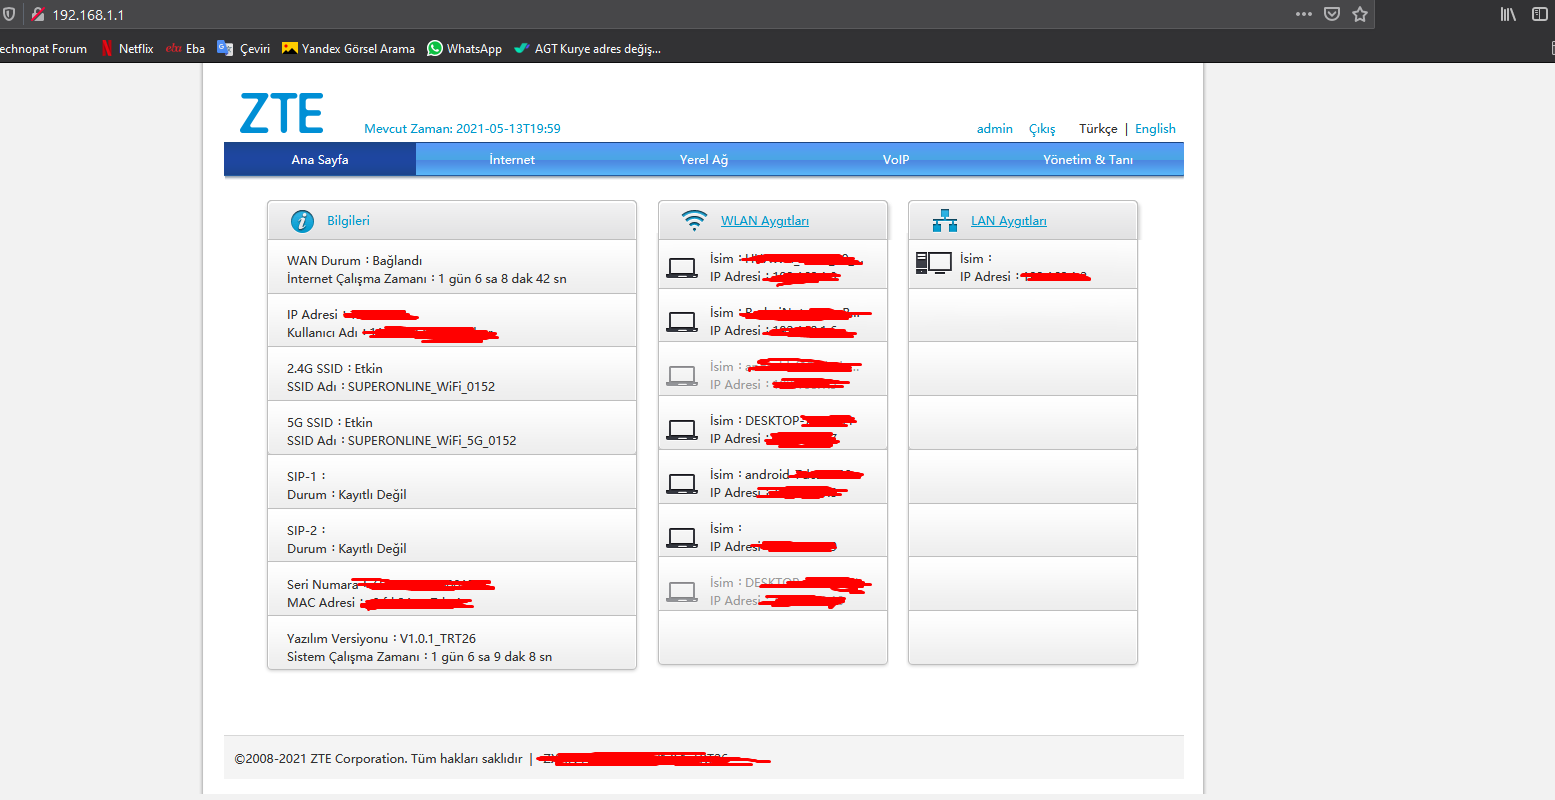Click the ZTE Corporation copyright text
The height and width of the screenshot is (800, 1555).
[378, 759]
